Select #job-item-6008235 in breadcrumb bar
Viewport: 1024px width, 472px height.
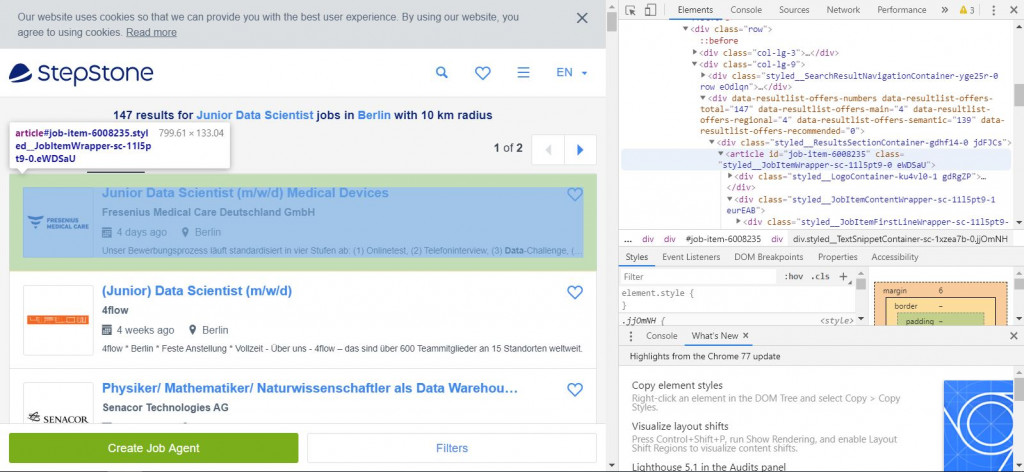pos(723,239)
